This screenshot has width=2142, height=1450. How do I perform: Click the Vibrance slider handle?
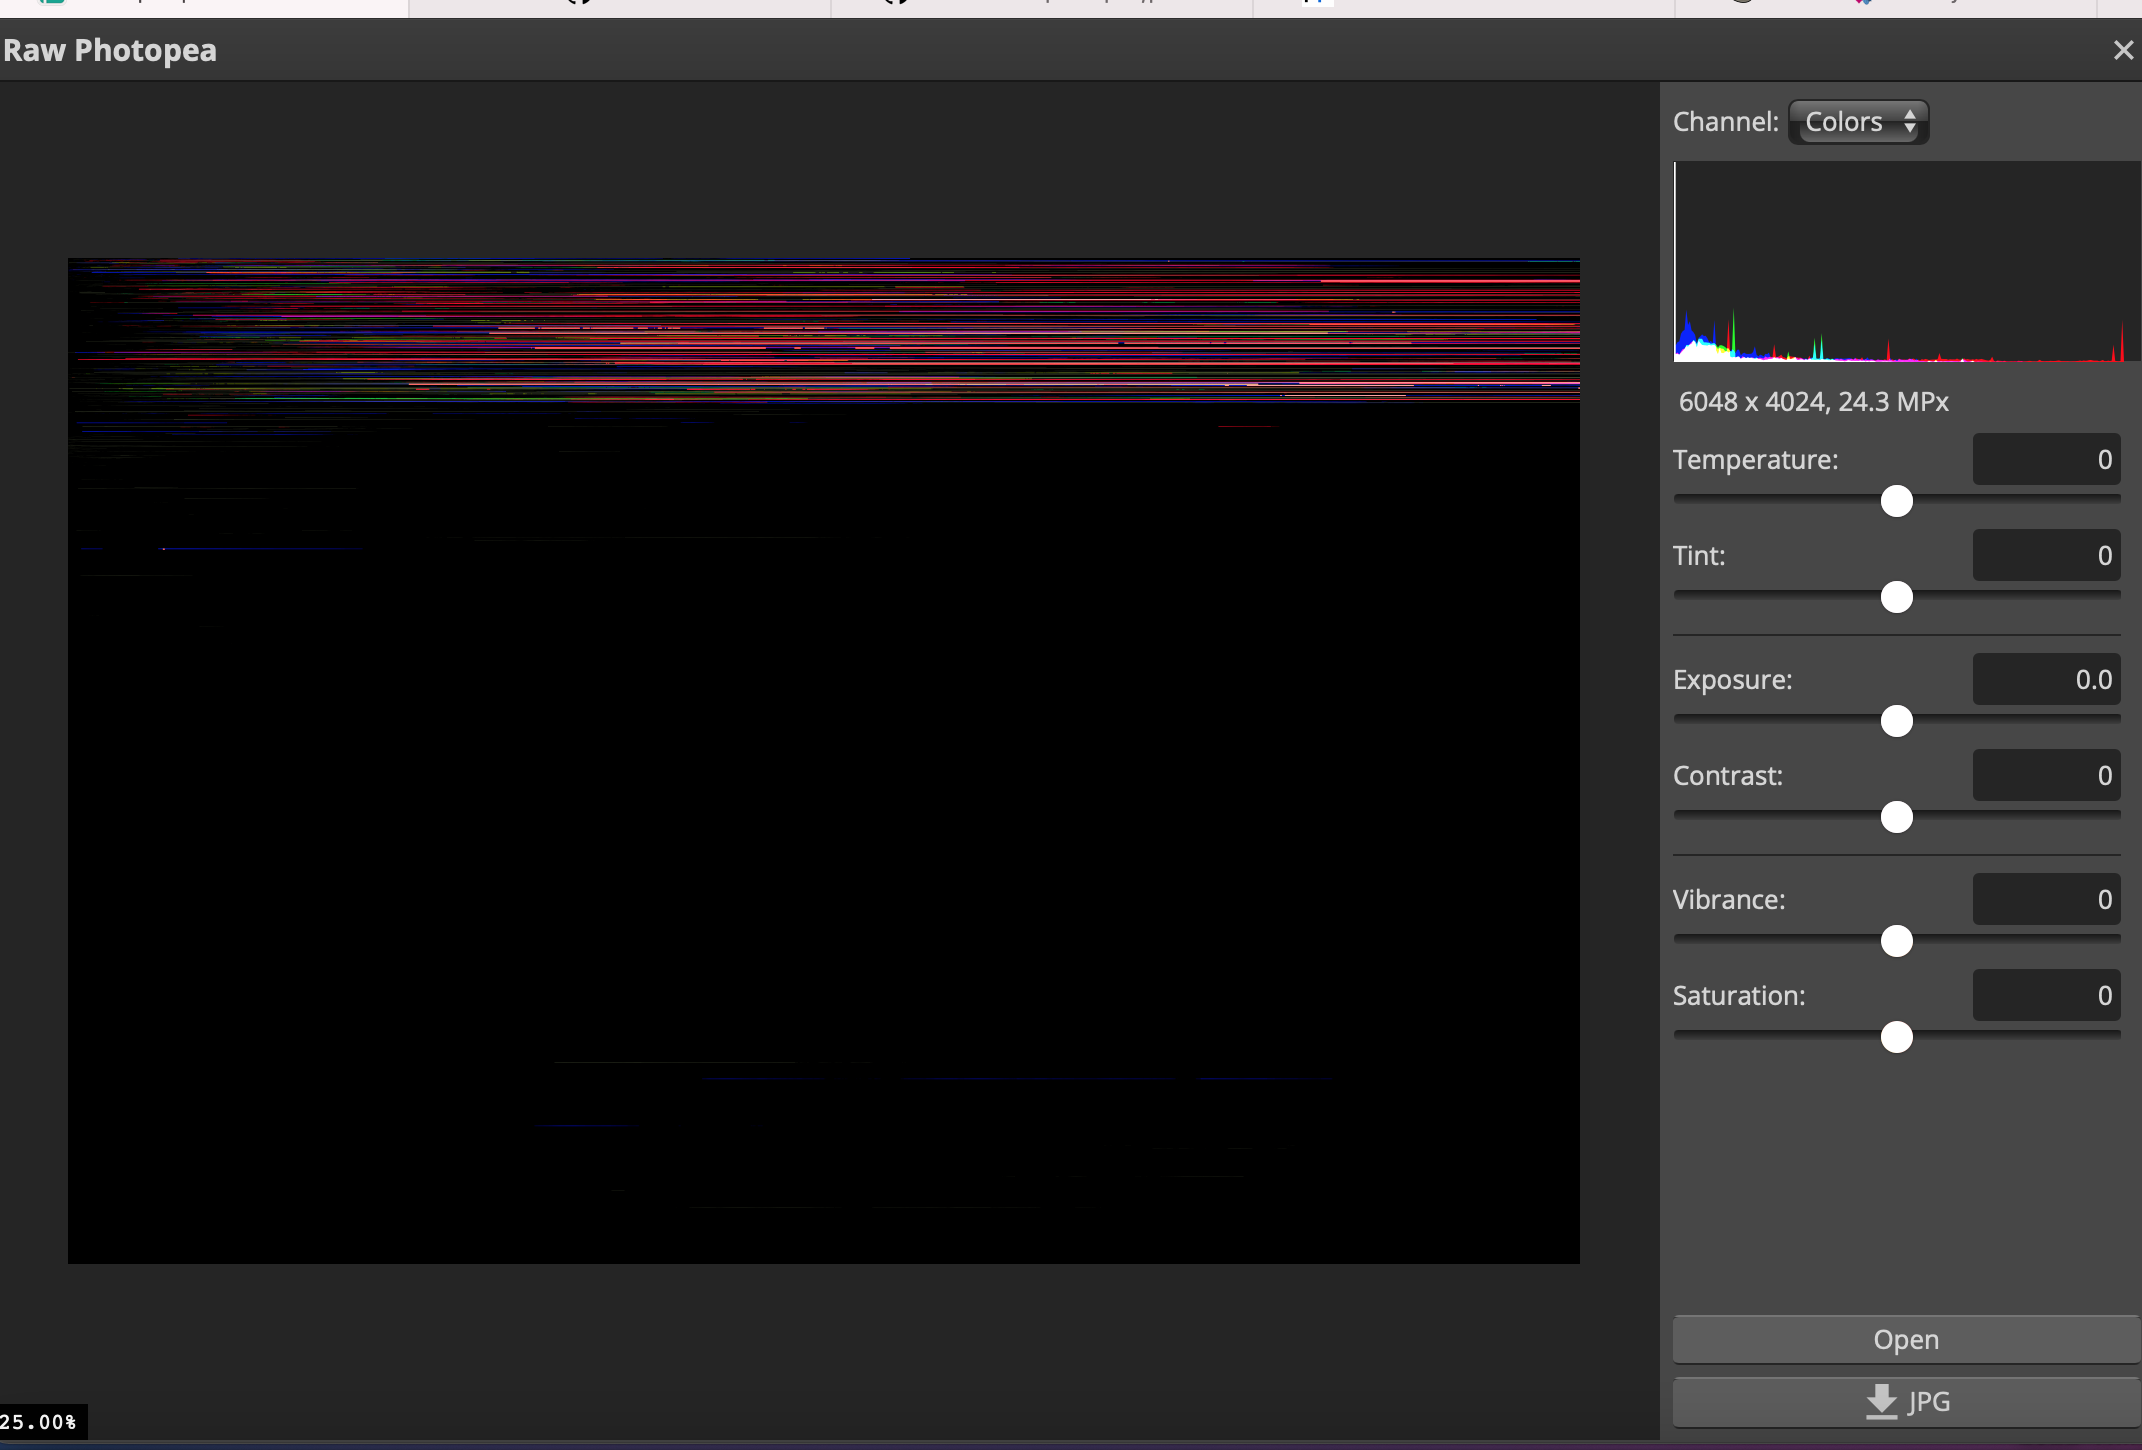tap(1895, 941)
